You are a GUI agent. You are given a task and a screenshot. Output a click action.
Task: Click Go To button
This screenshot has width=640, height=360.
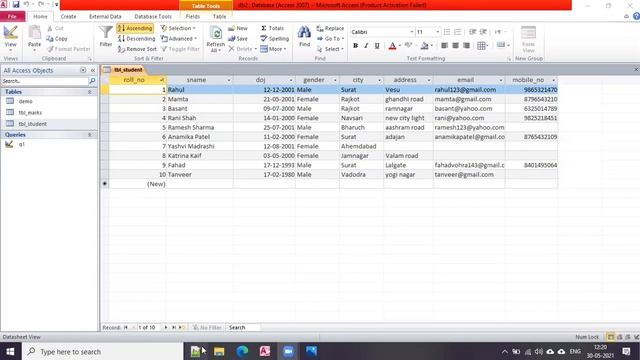coord(330,38)
